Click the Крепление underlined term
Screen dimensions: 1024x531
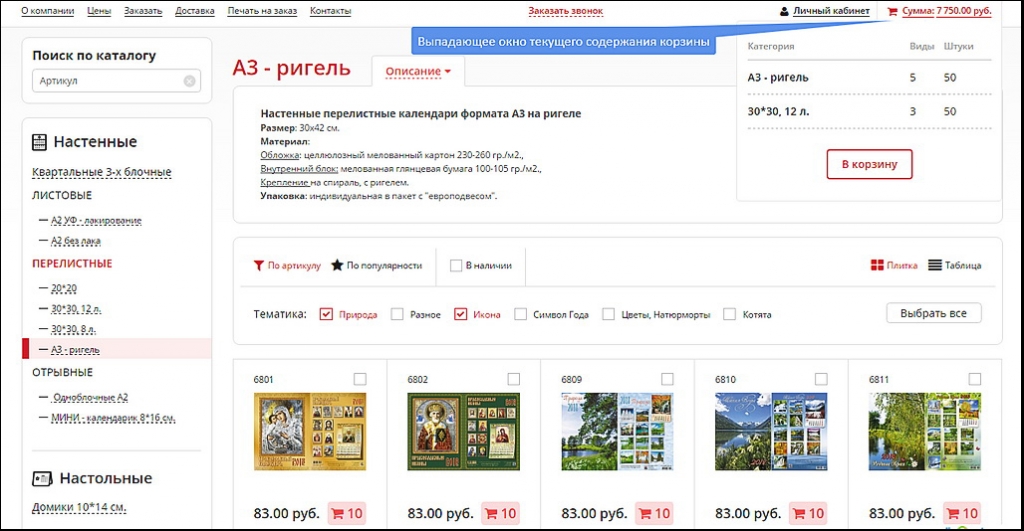coord(284,182)
